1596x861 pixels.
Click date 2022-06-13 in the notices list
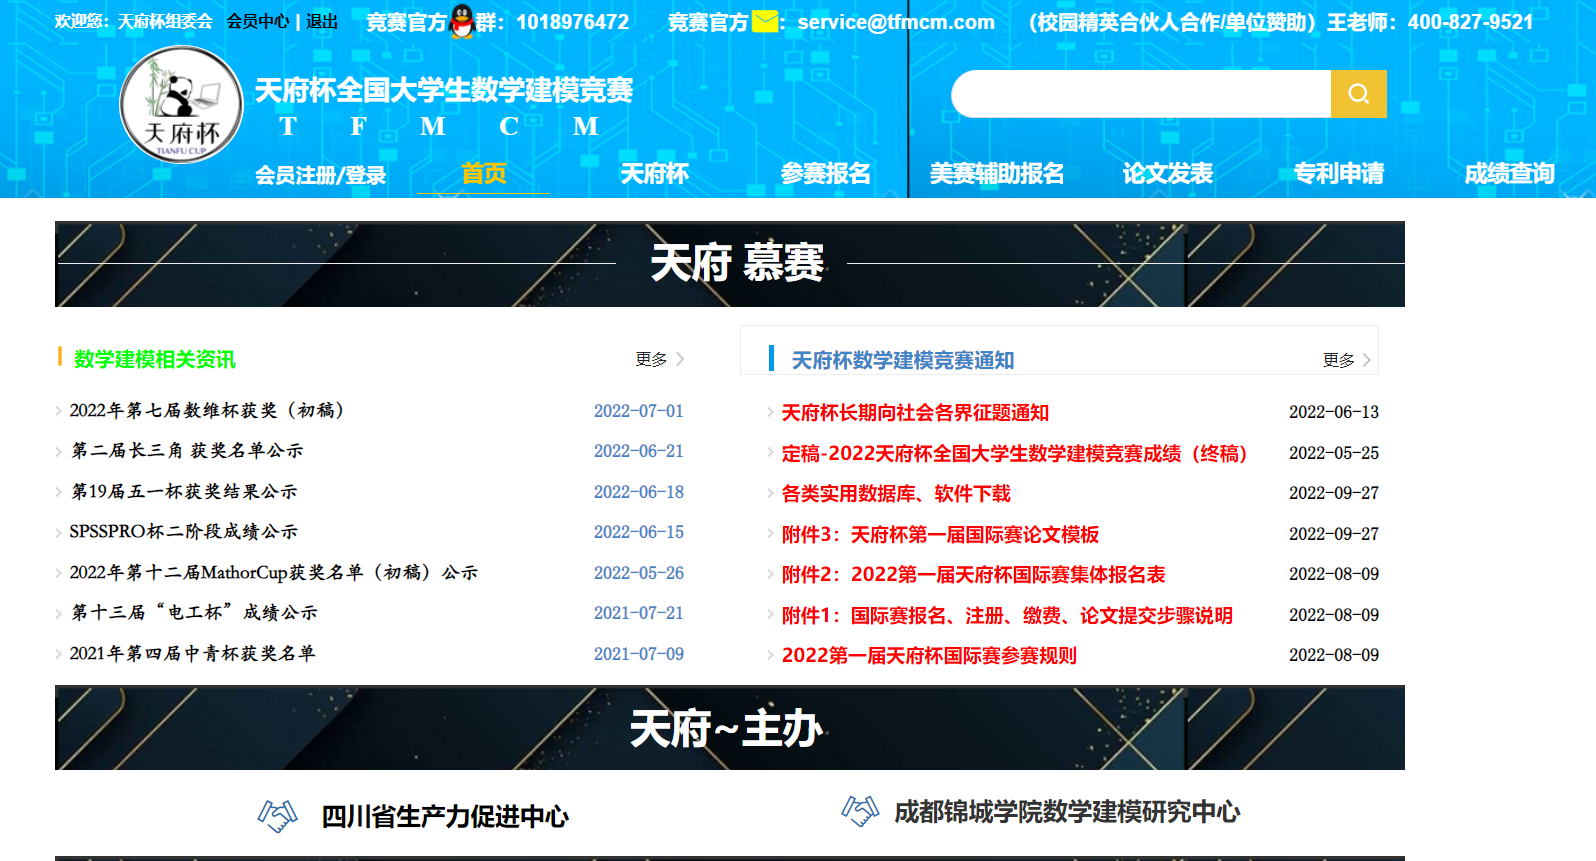click(1334, 412)
